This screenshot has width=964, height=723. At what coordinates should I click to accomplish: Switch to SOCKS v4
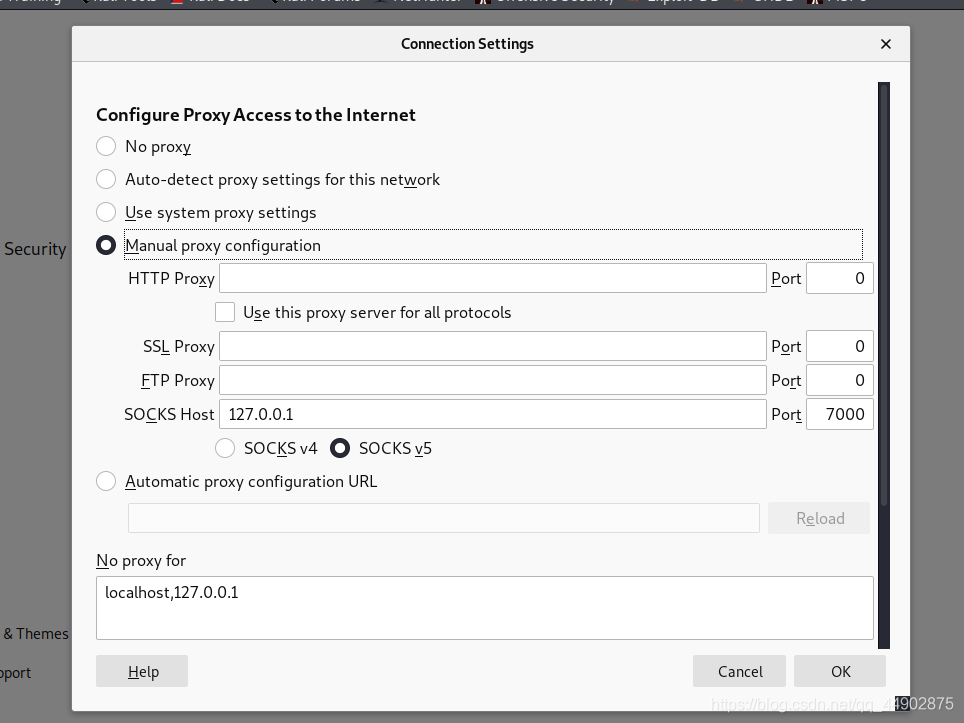226,449
